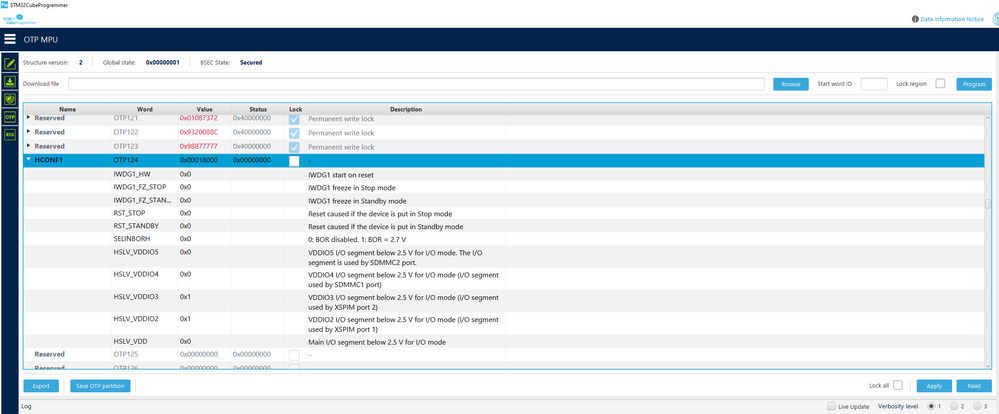Expand the Reserved OTP122 row
Viewport: 999px width, 414px height.
28,132
